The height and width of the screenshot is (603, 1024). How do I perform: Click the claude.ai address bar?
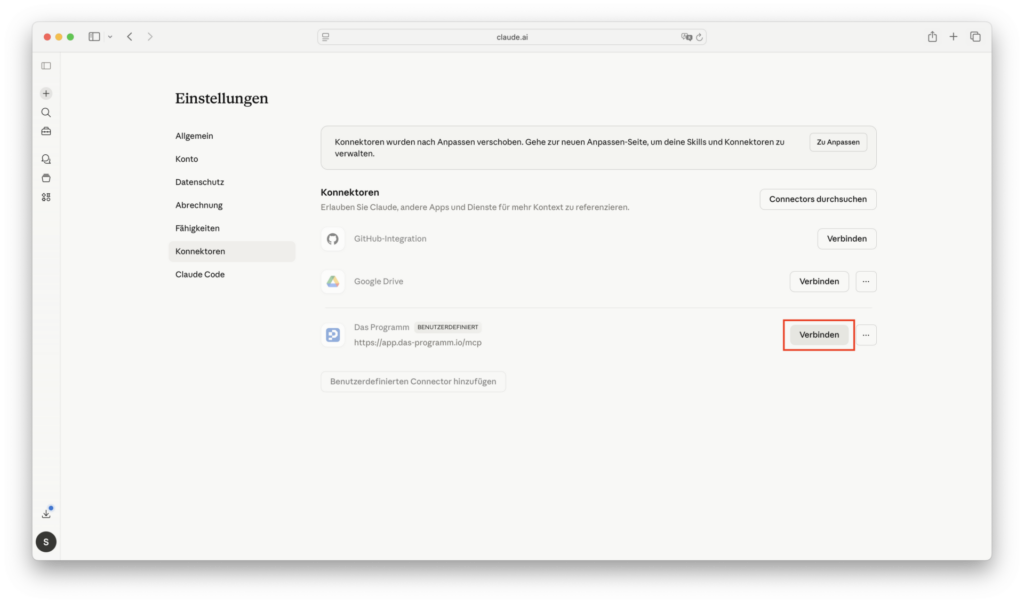(512, 37)
